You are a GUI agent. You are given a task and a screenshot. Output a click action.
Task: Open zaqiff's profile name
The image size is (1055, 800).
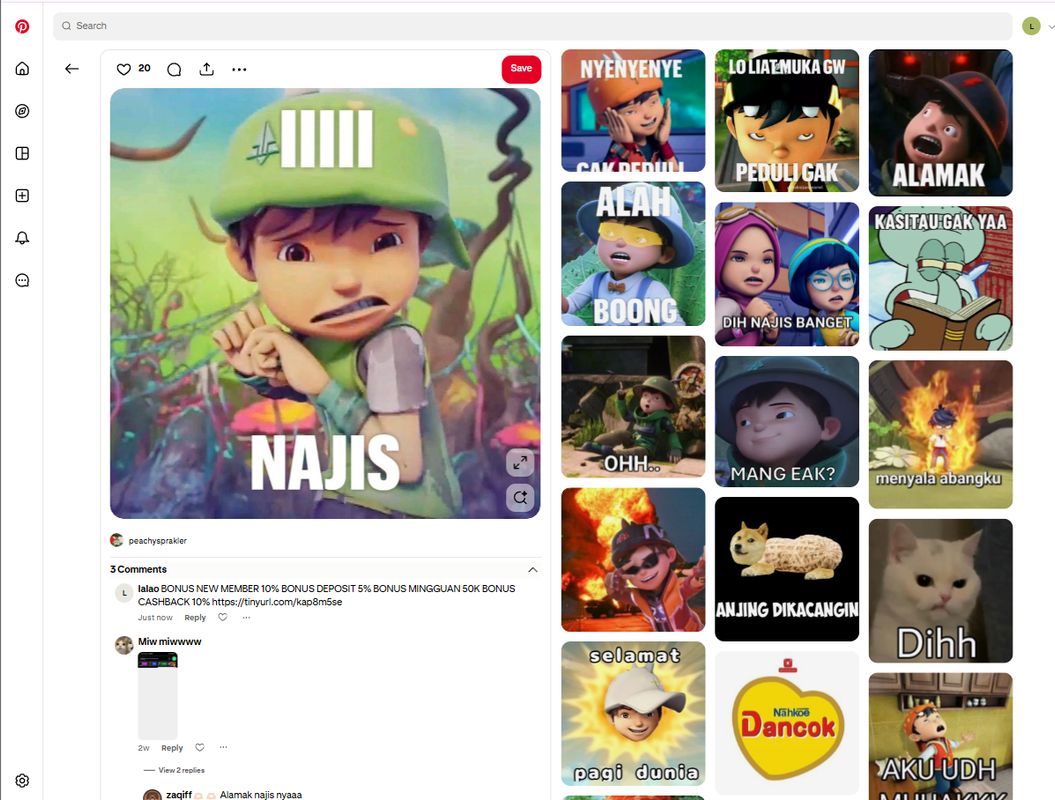(179, 795)
